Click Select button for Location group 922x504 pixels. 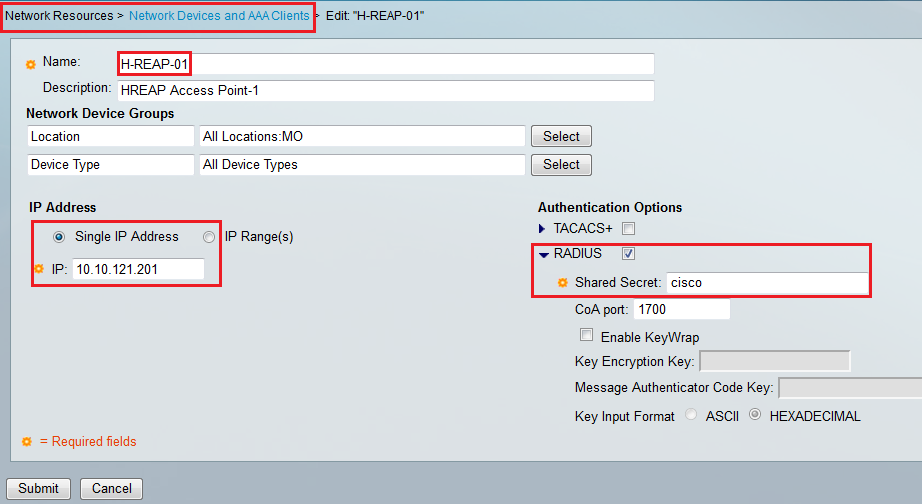(561, 136)
